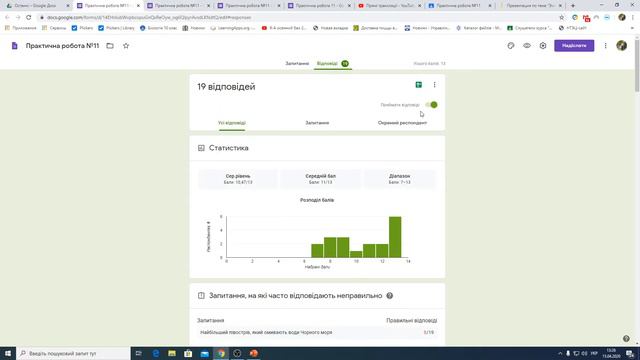The width and height of the screenshot is (640, 360).
Task: Show hidden system tray icons
Action: tap(560, 353)
